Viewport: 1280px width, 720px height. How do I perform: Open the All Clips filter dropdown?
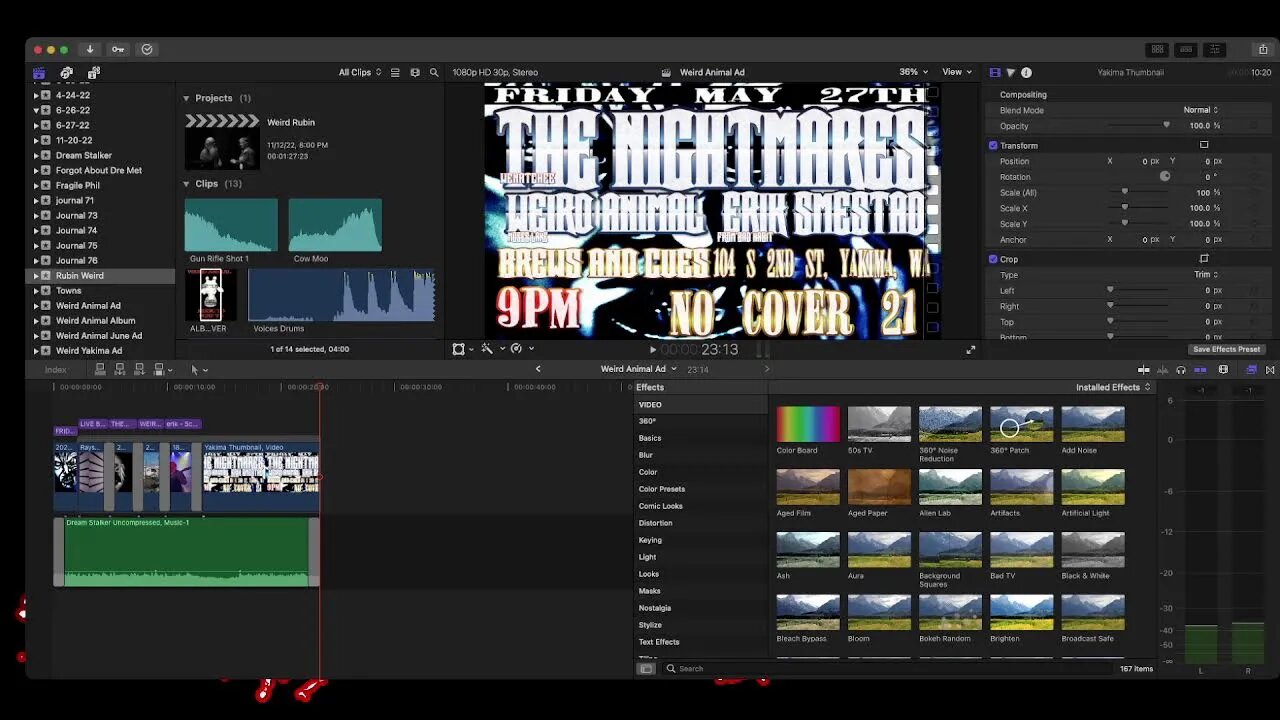360,72
